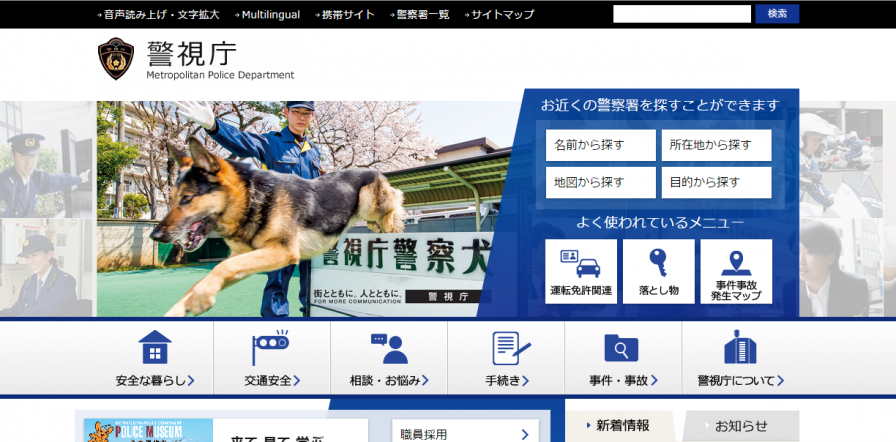Screen dimensions: 896x442
Task: Click the 事件事故 発生マップ label
Action: (736, 290)
